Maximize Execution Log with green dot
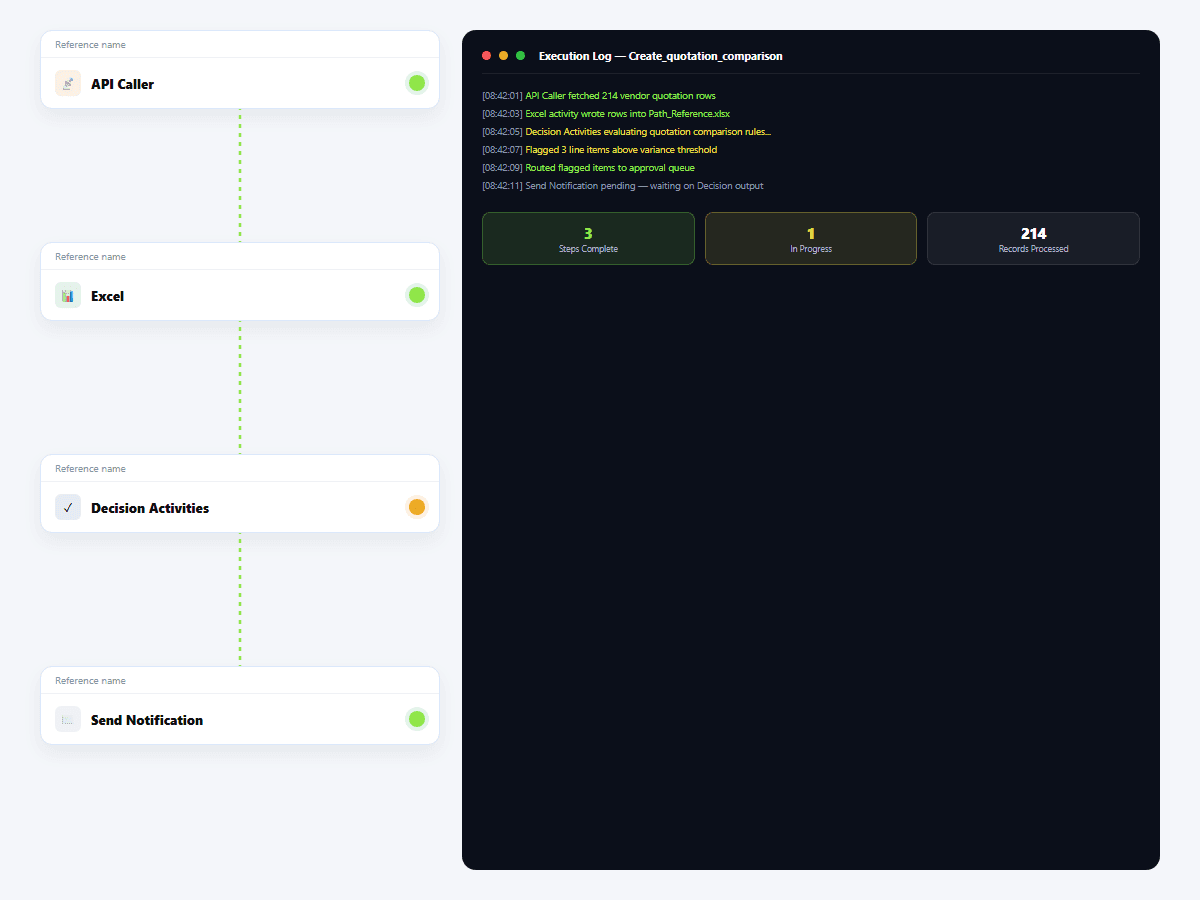The image size is (1200, 900). click(520, 56)
